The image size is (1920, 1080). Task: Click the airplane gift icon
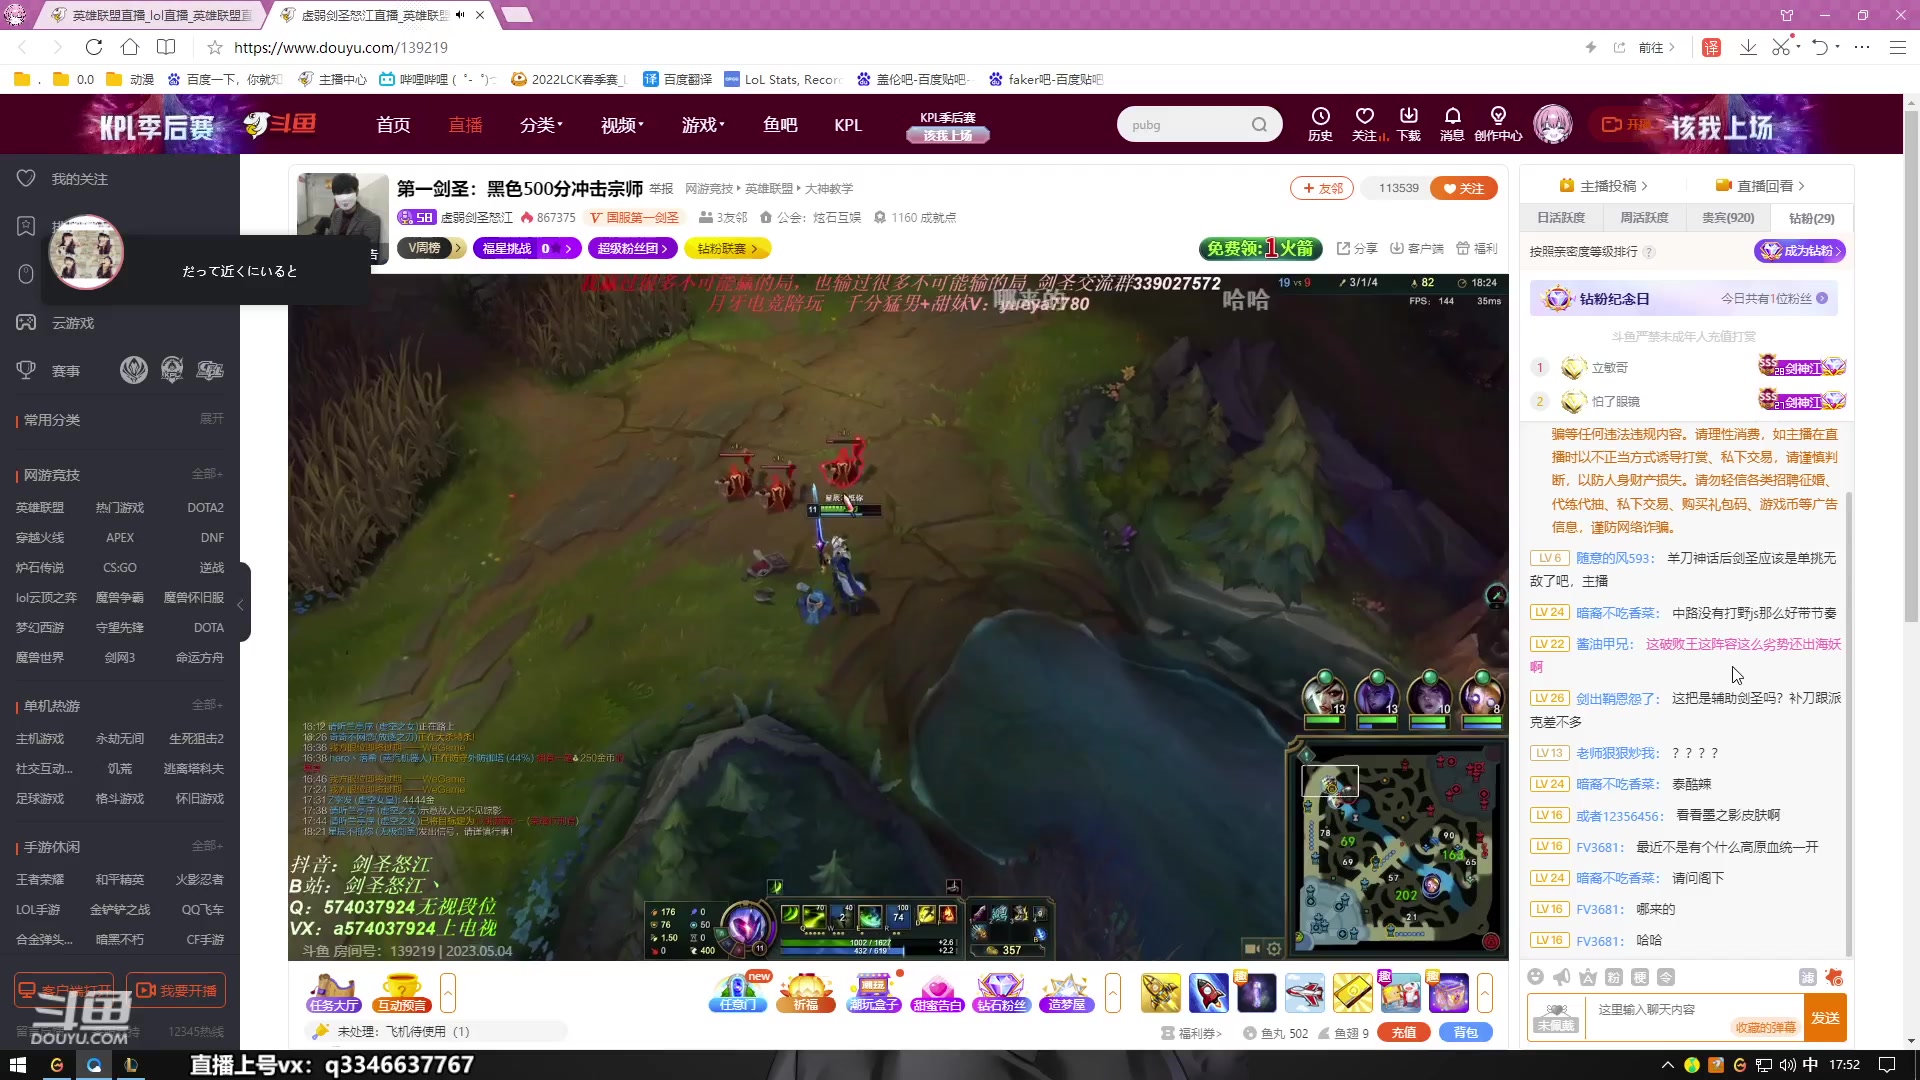(1304, 992)
